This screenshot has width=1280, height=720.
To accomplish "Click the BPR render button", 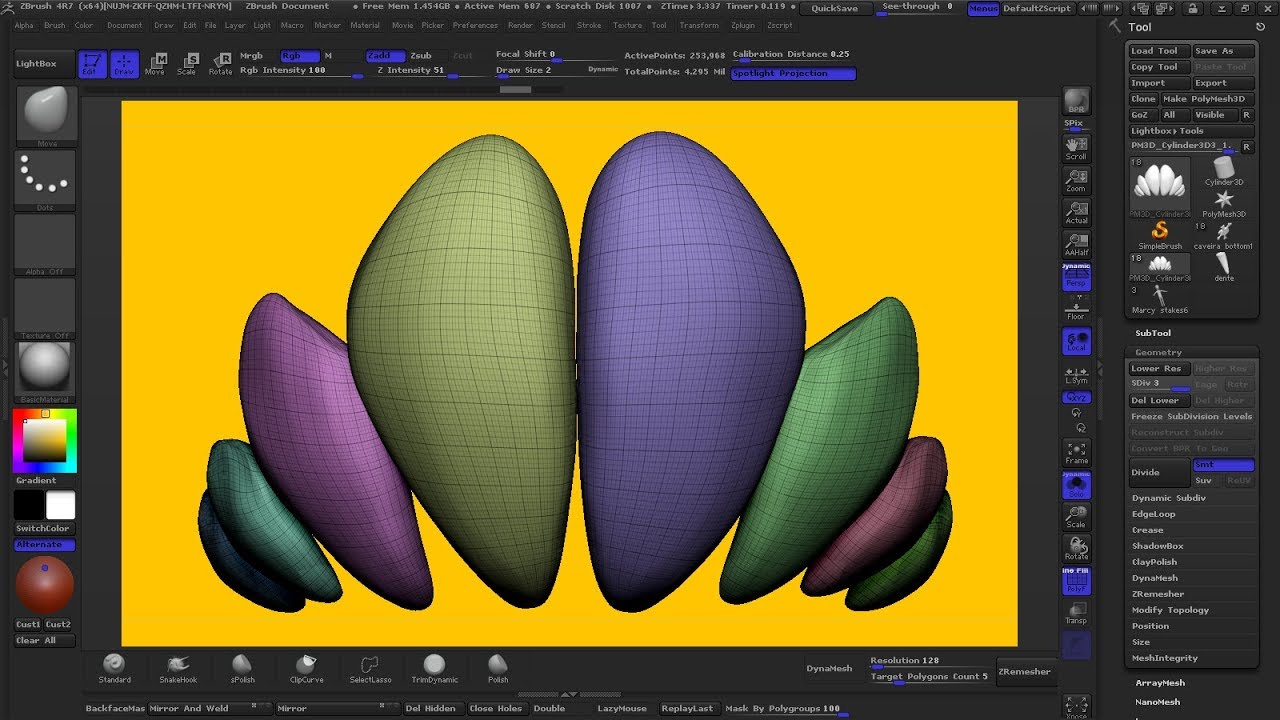I will [x=1076, y=101].
